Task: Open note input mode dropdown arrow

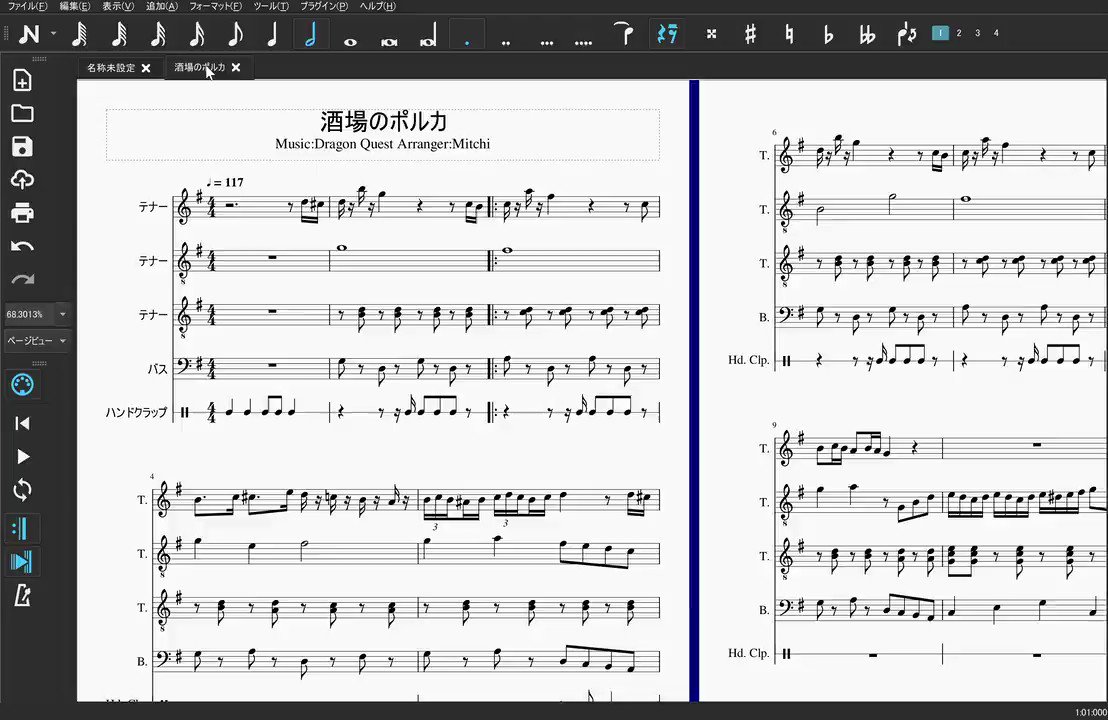Action: coord(53,33)
